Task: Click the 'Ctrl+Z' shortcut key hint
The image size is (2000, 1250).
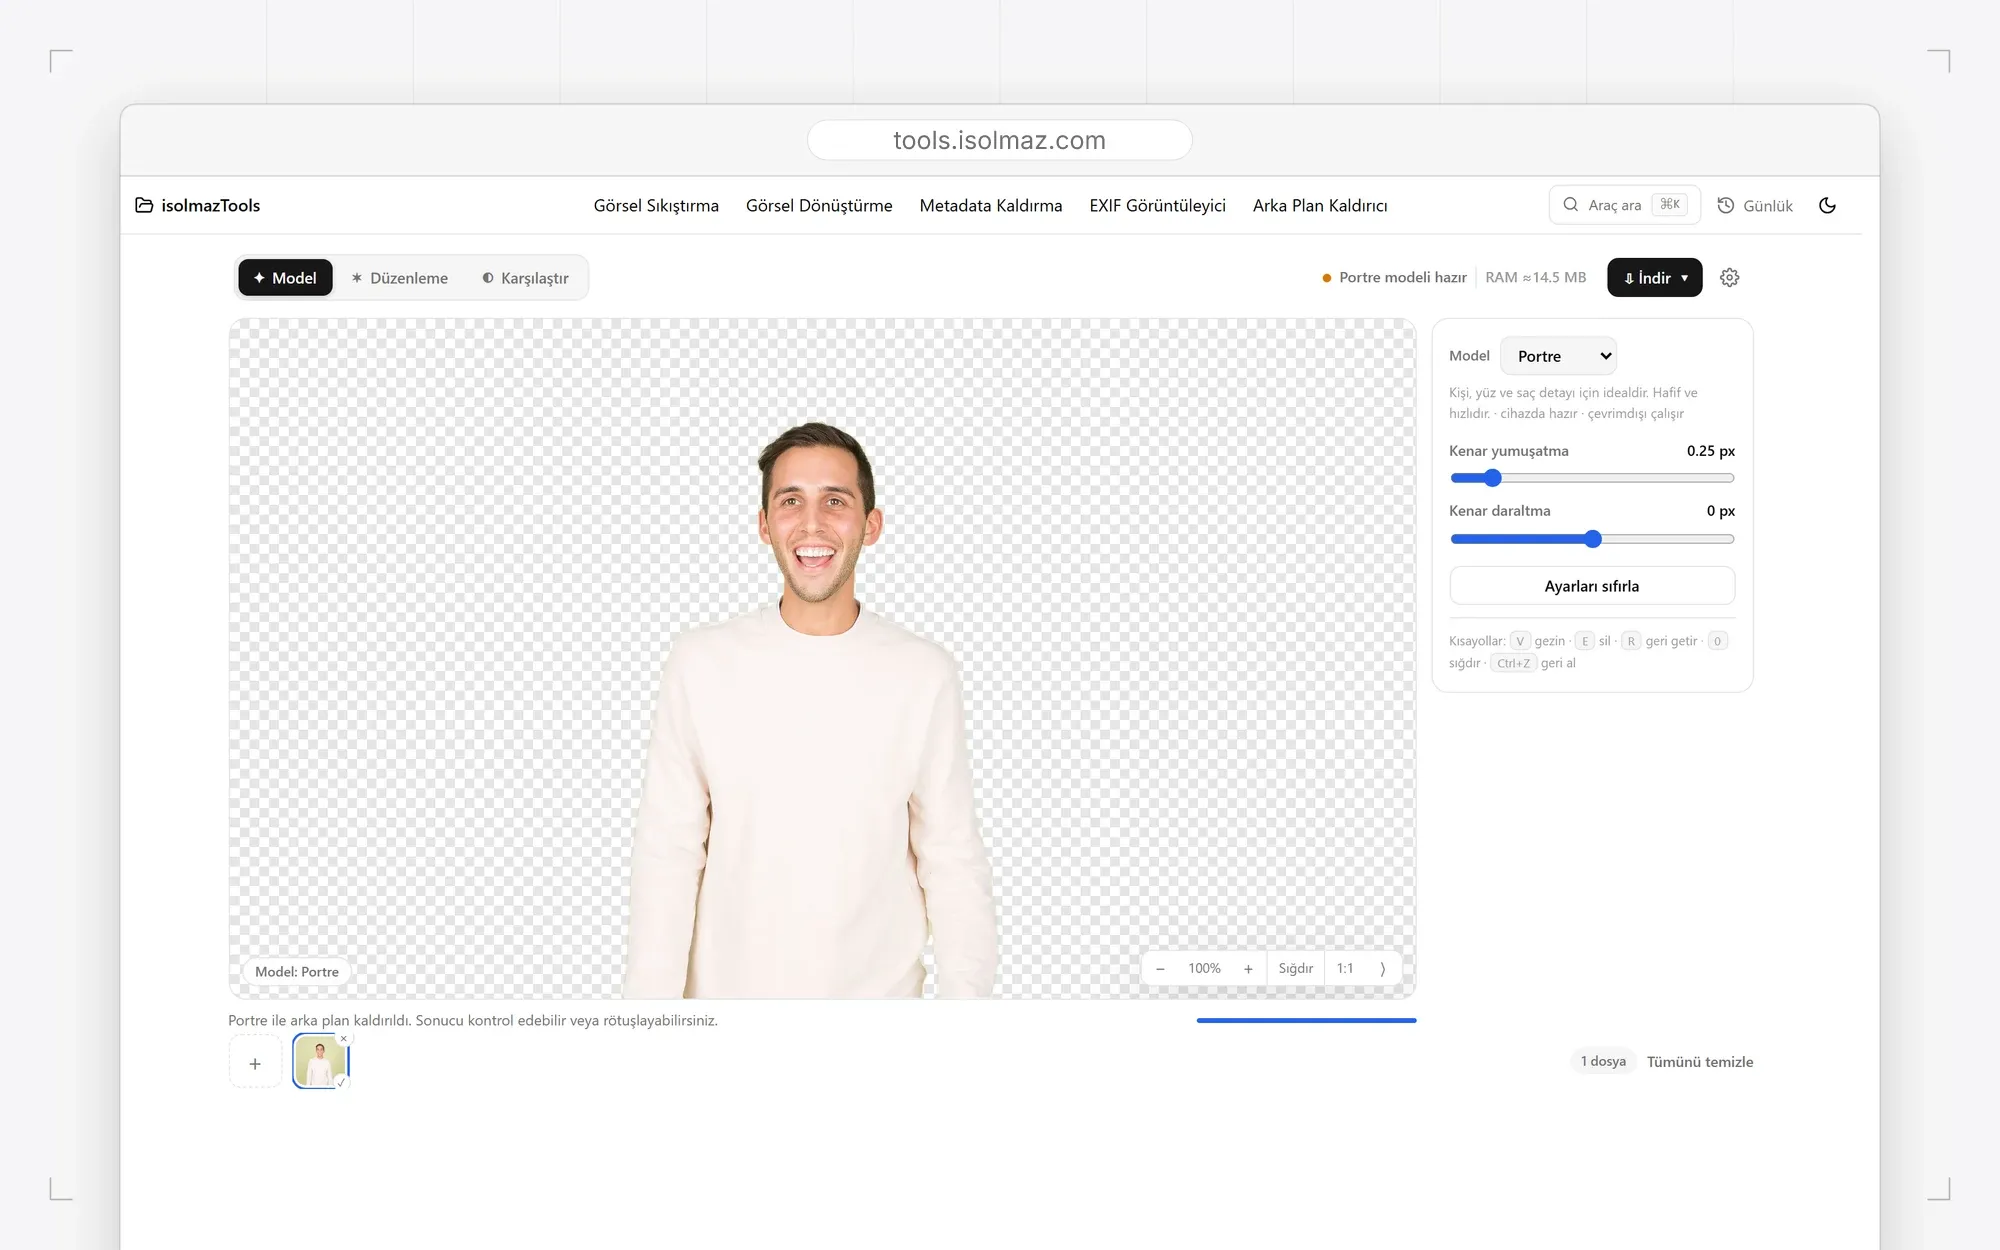Action: point(1513,663)
